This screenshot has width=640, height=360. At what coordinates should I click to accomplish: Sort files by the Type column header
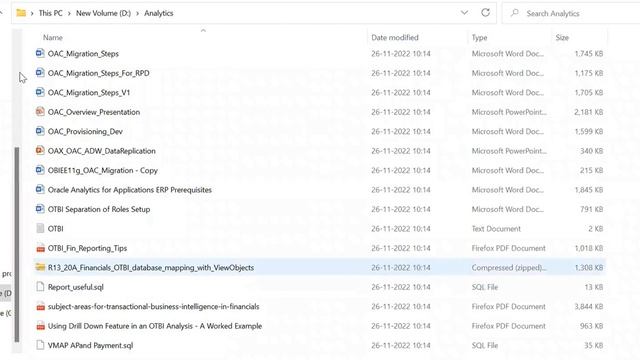(x=479, y=38)
